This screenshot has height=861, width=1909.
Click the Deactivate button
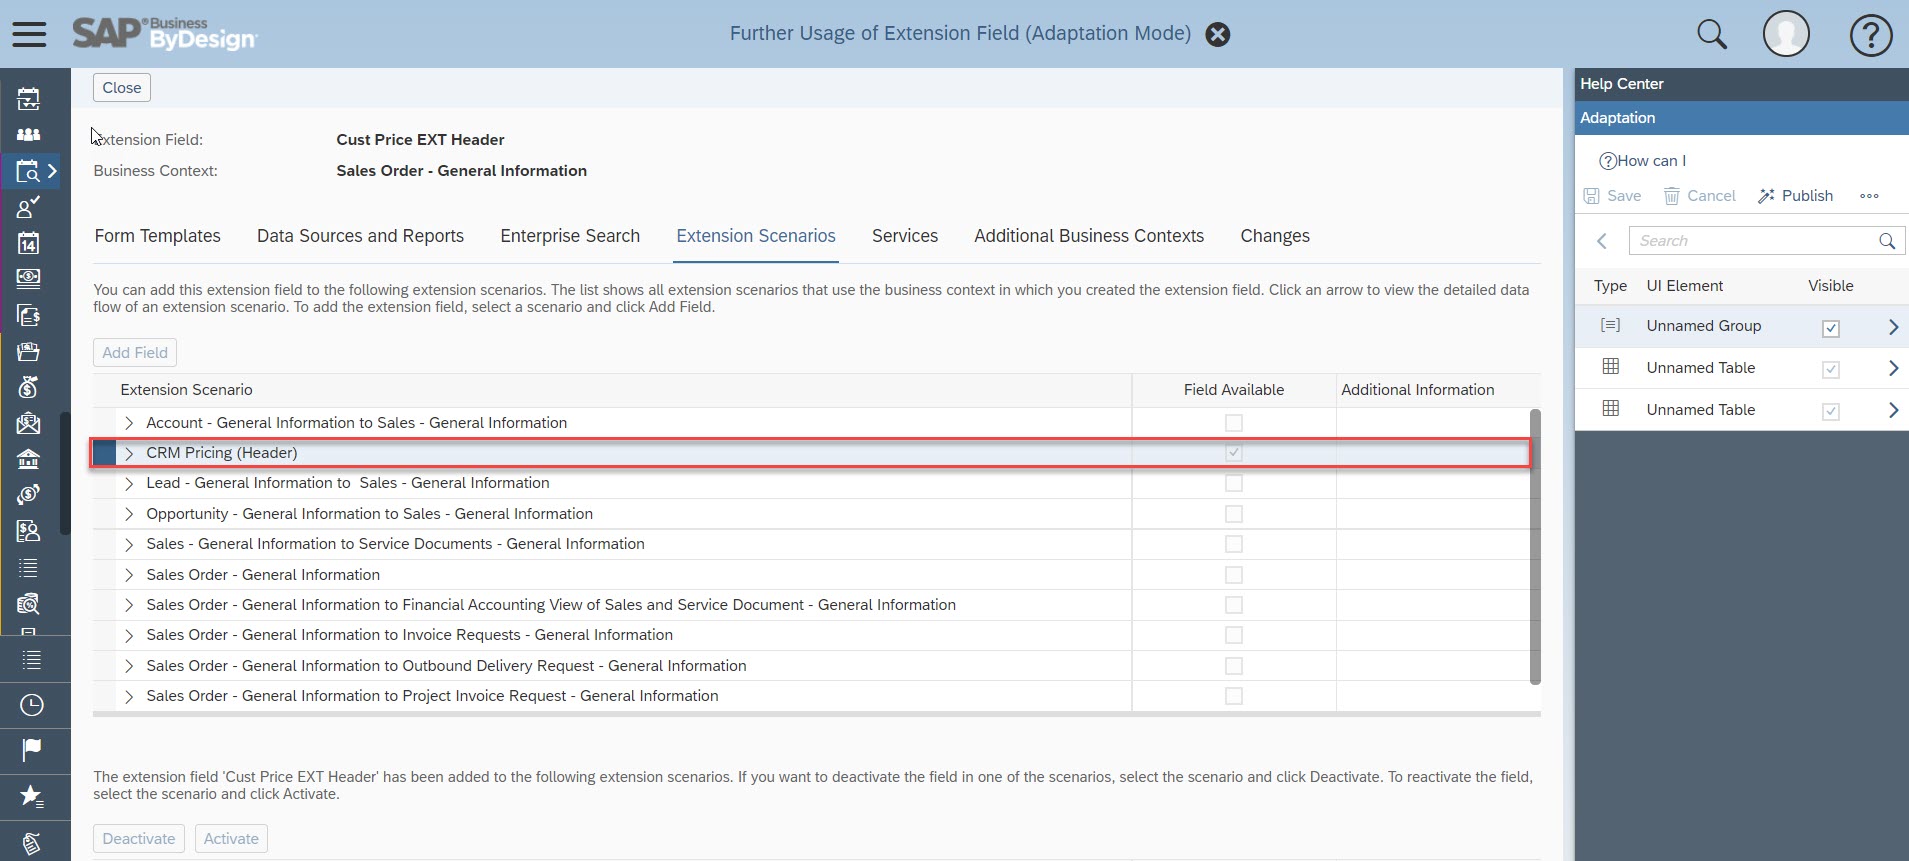139,839
